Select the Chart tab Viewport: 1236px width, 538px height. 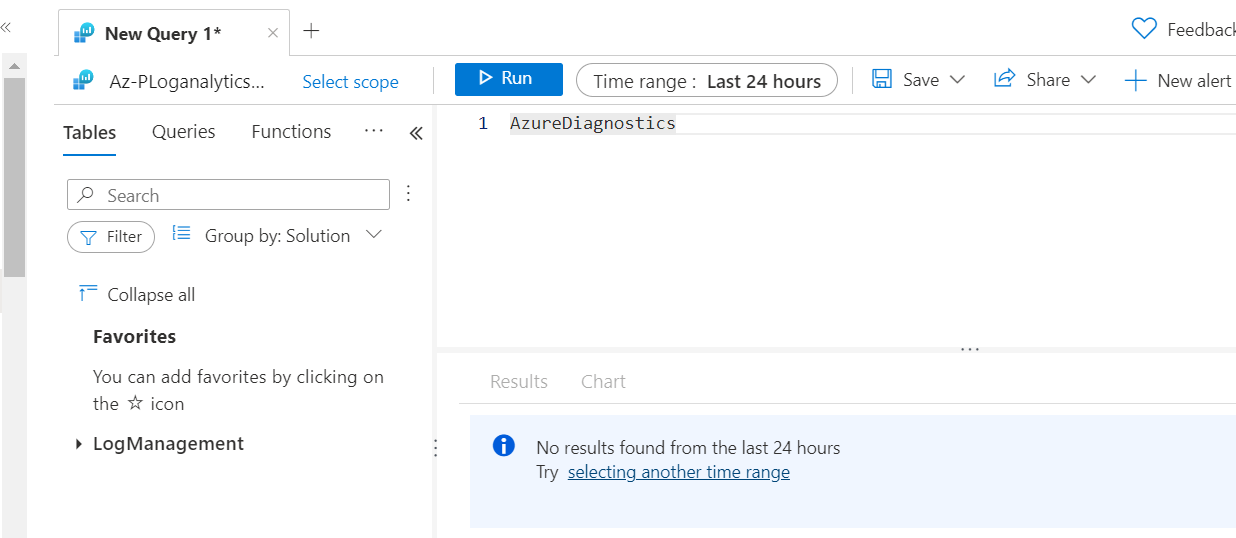click(x=603, y=382)
